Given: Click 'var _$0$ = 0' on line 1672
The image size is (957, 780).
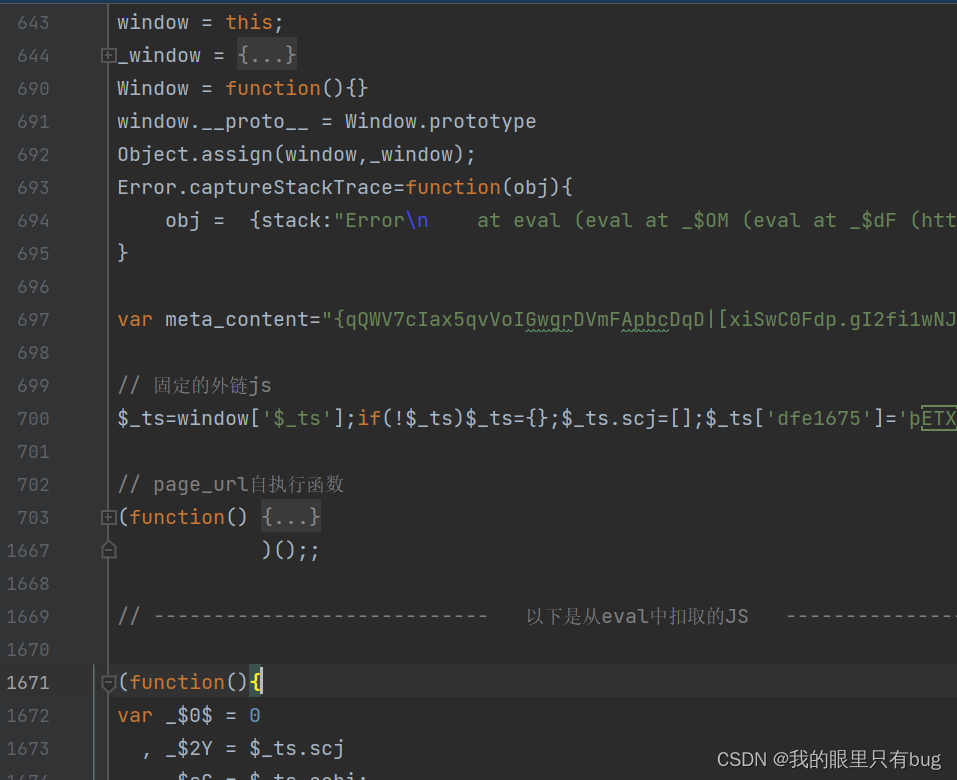Looking at the screenshot, I should click(x=189, y=715).
